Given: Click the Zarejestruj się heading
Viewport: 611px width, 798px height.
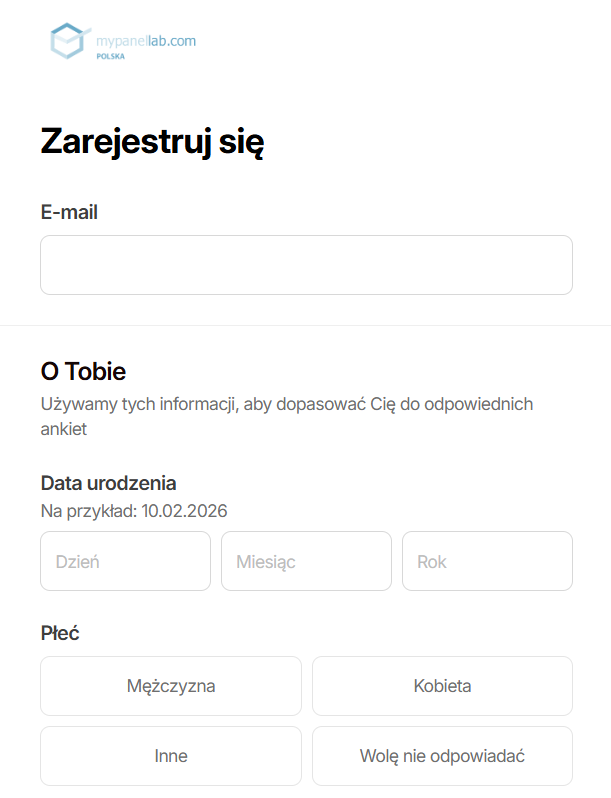Looking at the screenshot, I should click(x=152, y=143).
